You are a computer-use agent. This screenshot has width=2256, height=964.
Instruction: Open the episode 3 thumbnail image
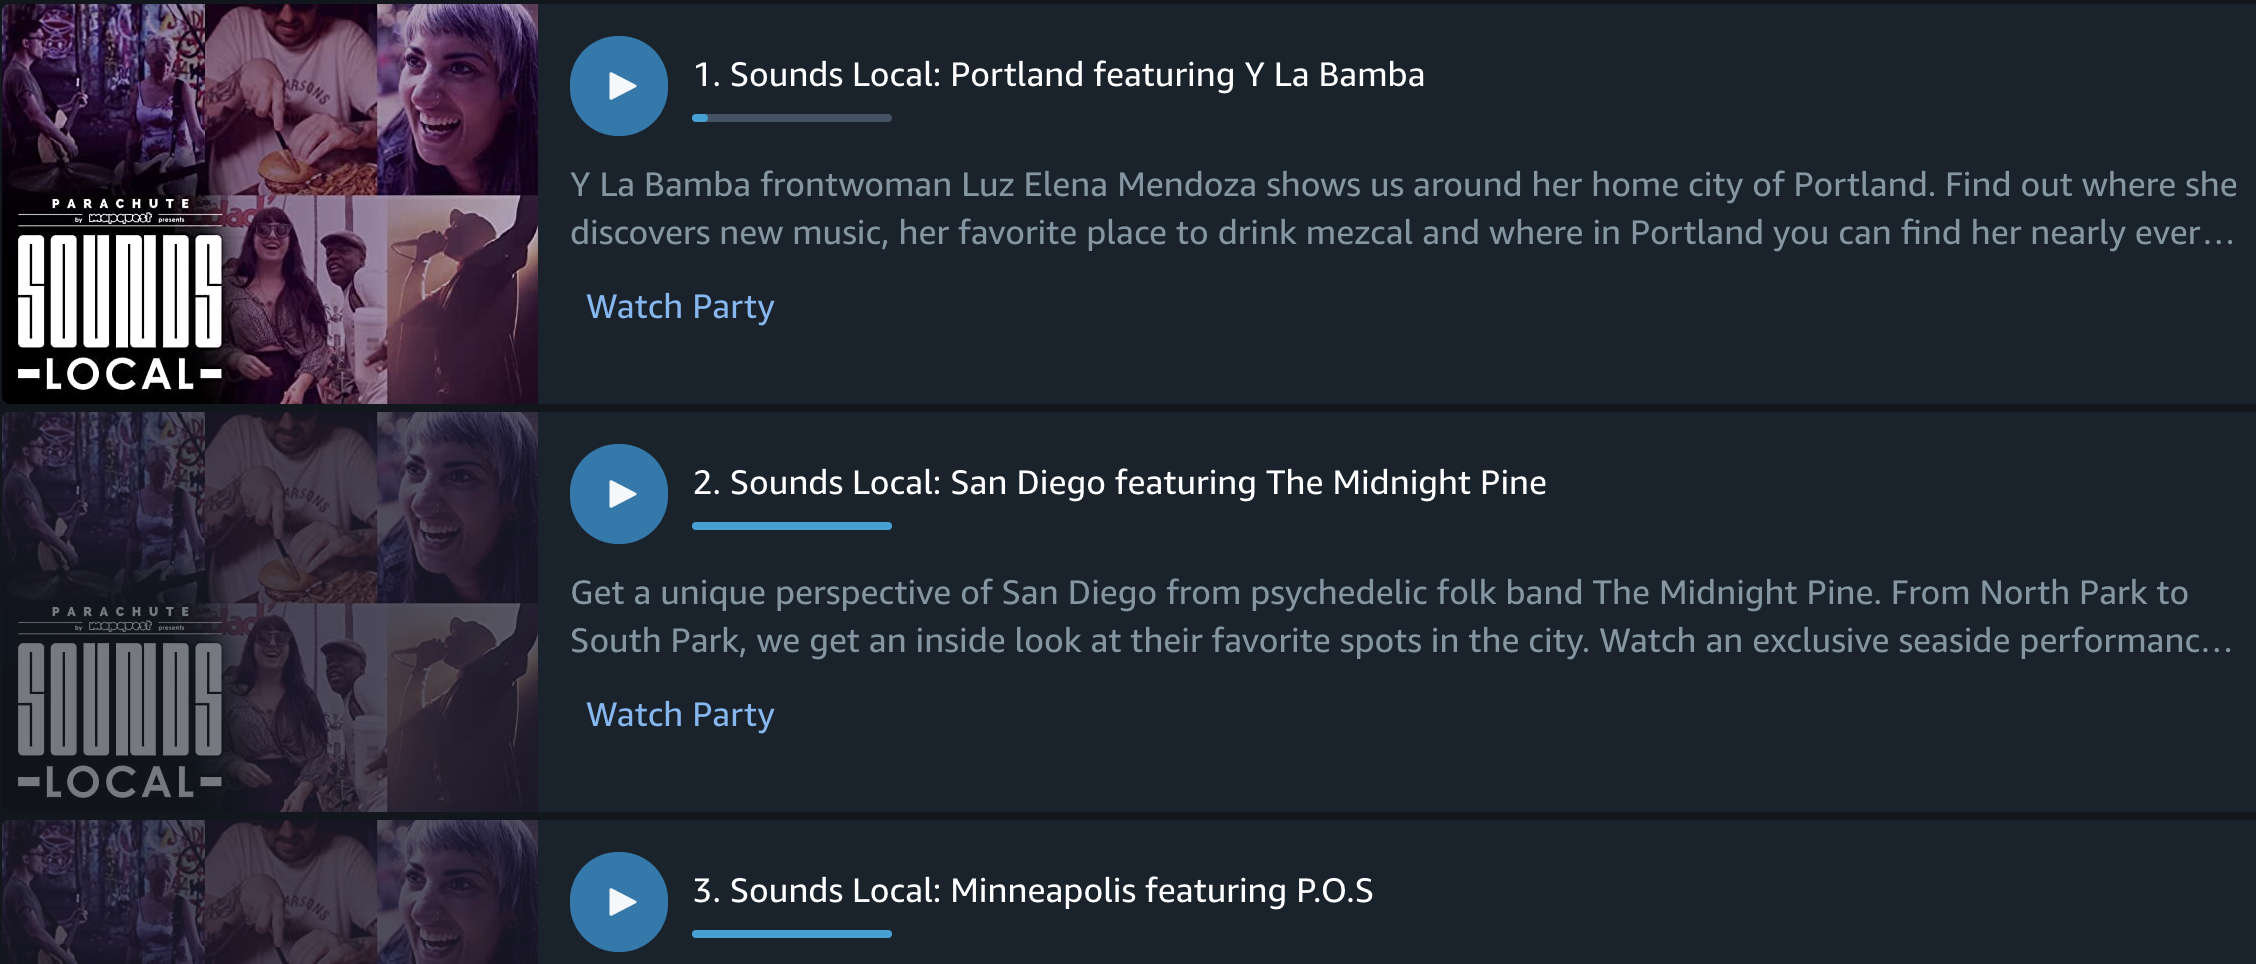click(x=270, y=892)
